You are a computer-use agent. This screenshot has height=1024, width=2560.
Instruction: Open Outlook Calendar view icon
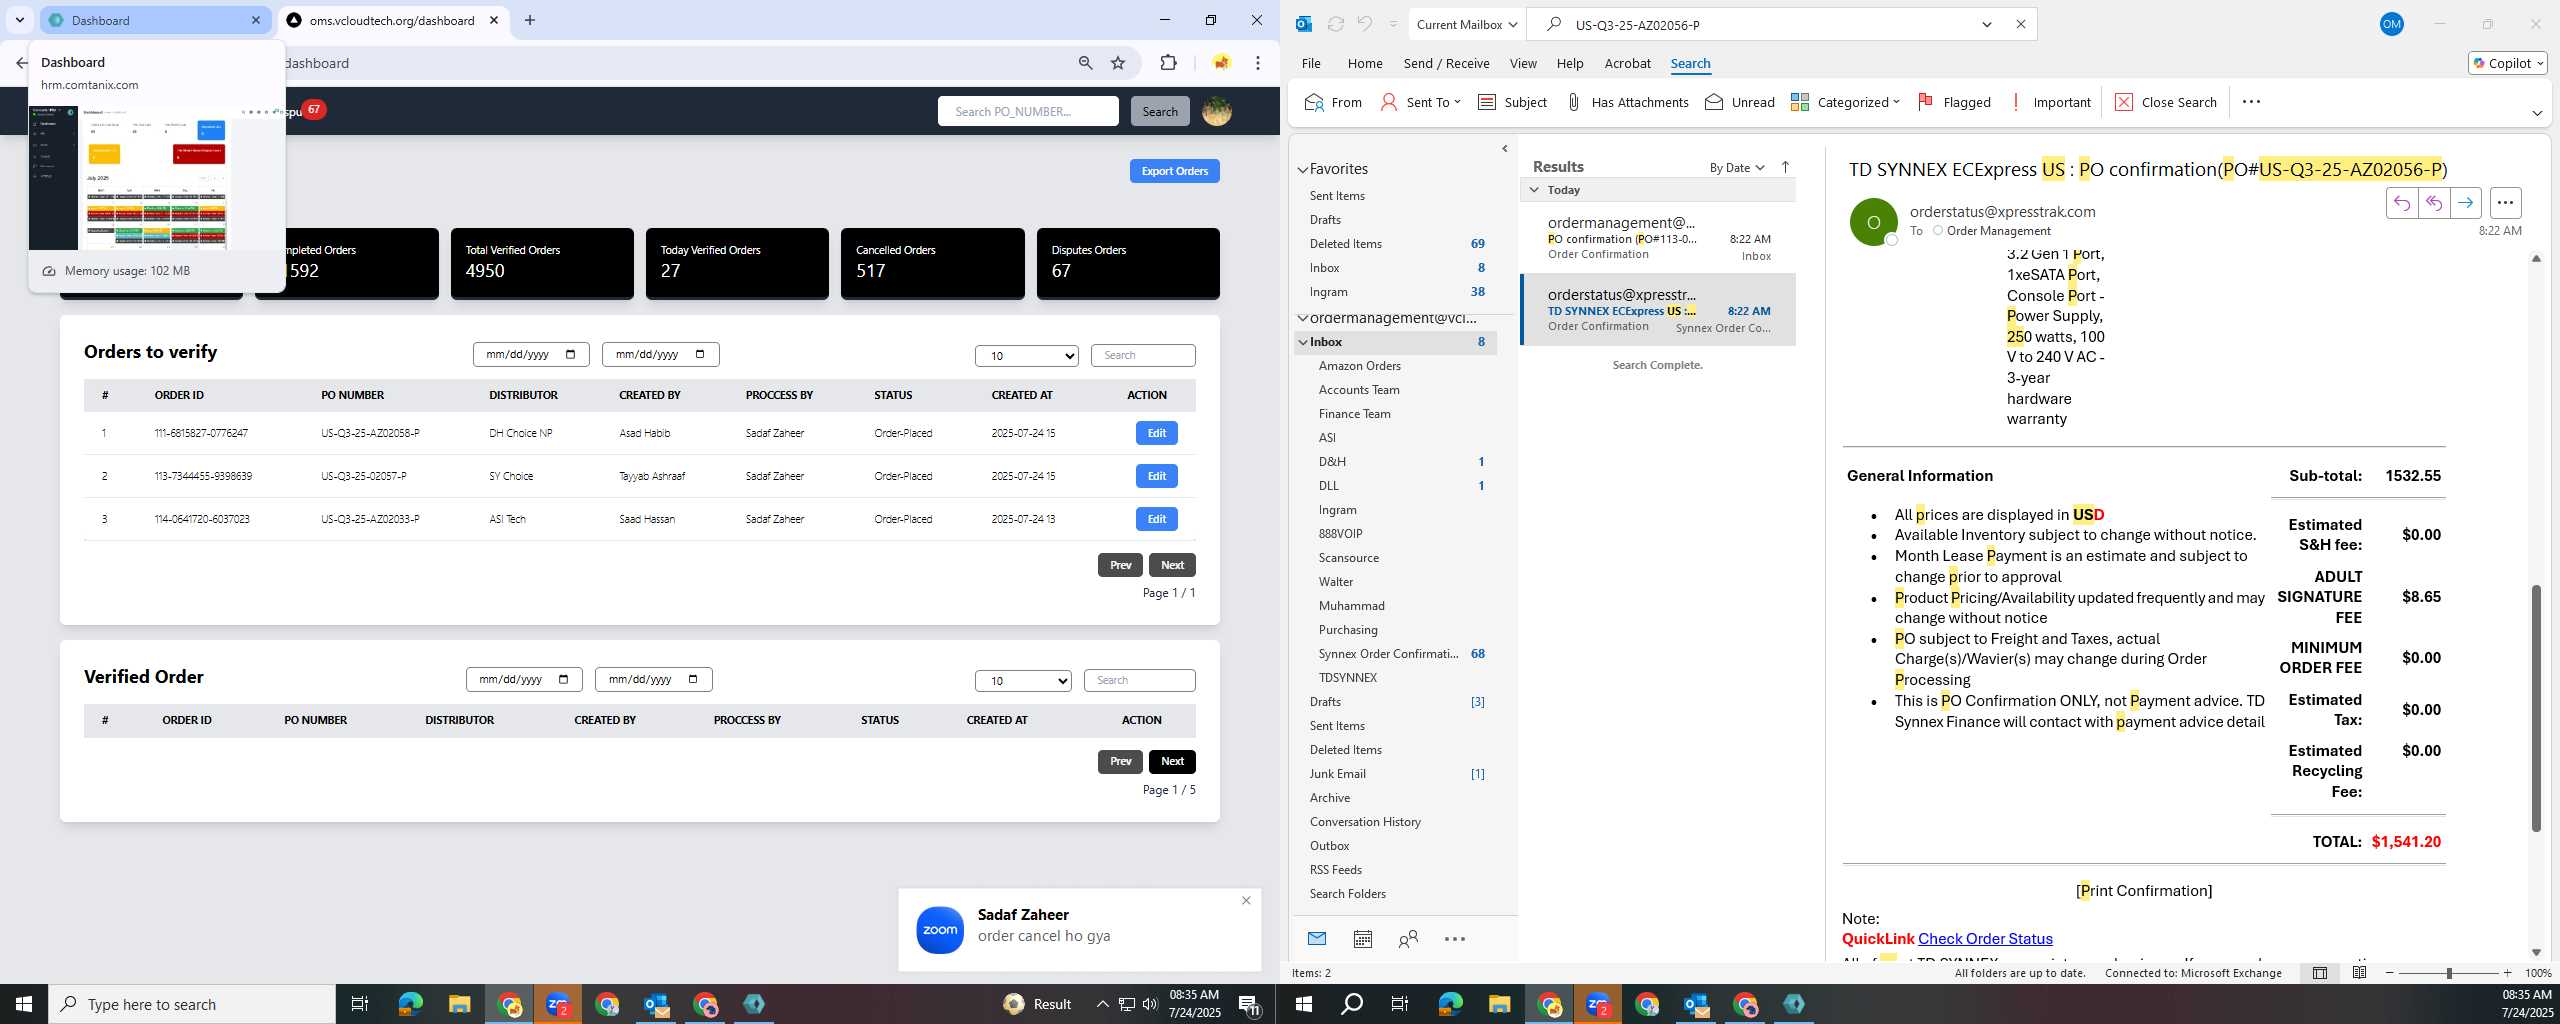(x=1362, y=939)
